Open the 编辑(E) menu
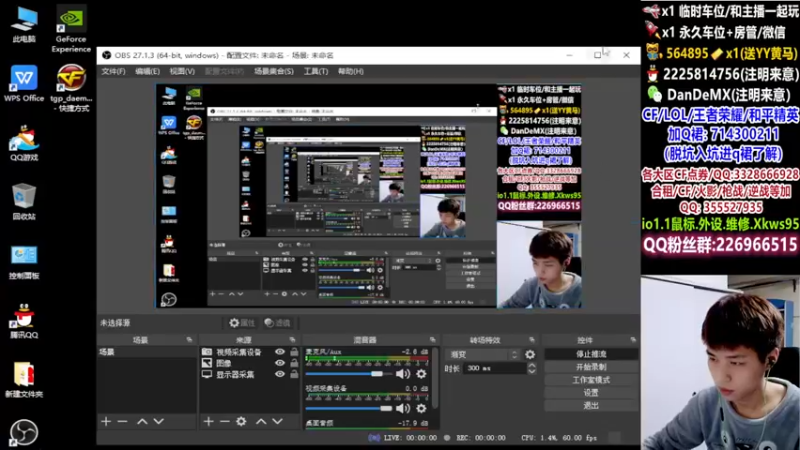The height and width of the screenshot is (450, 800). [147, 71]
